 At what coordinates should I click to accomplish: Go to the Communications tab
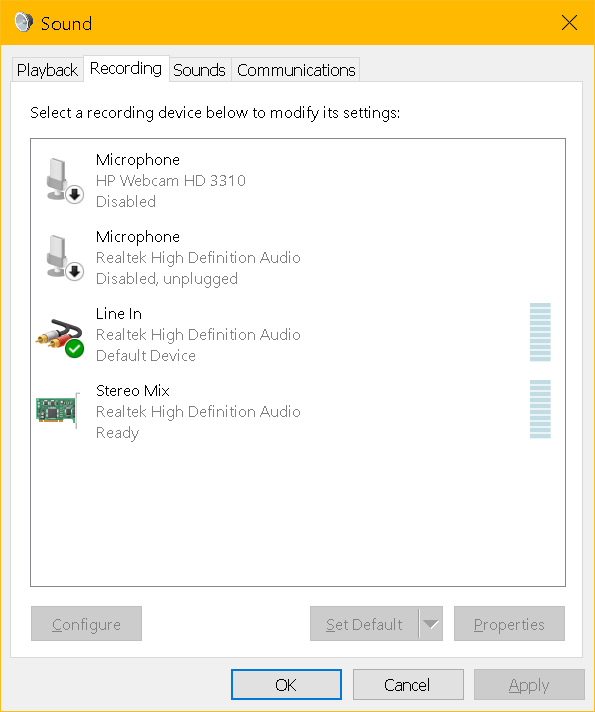(x=296, y=70)
